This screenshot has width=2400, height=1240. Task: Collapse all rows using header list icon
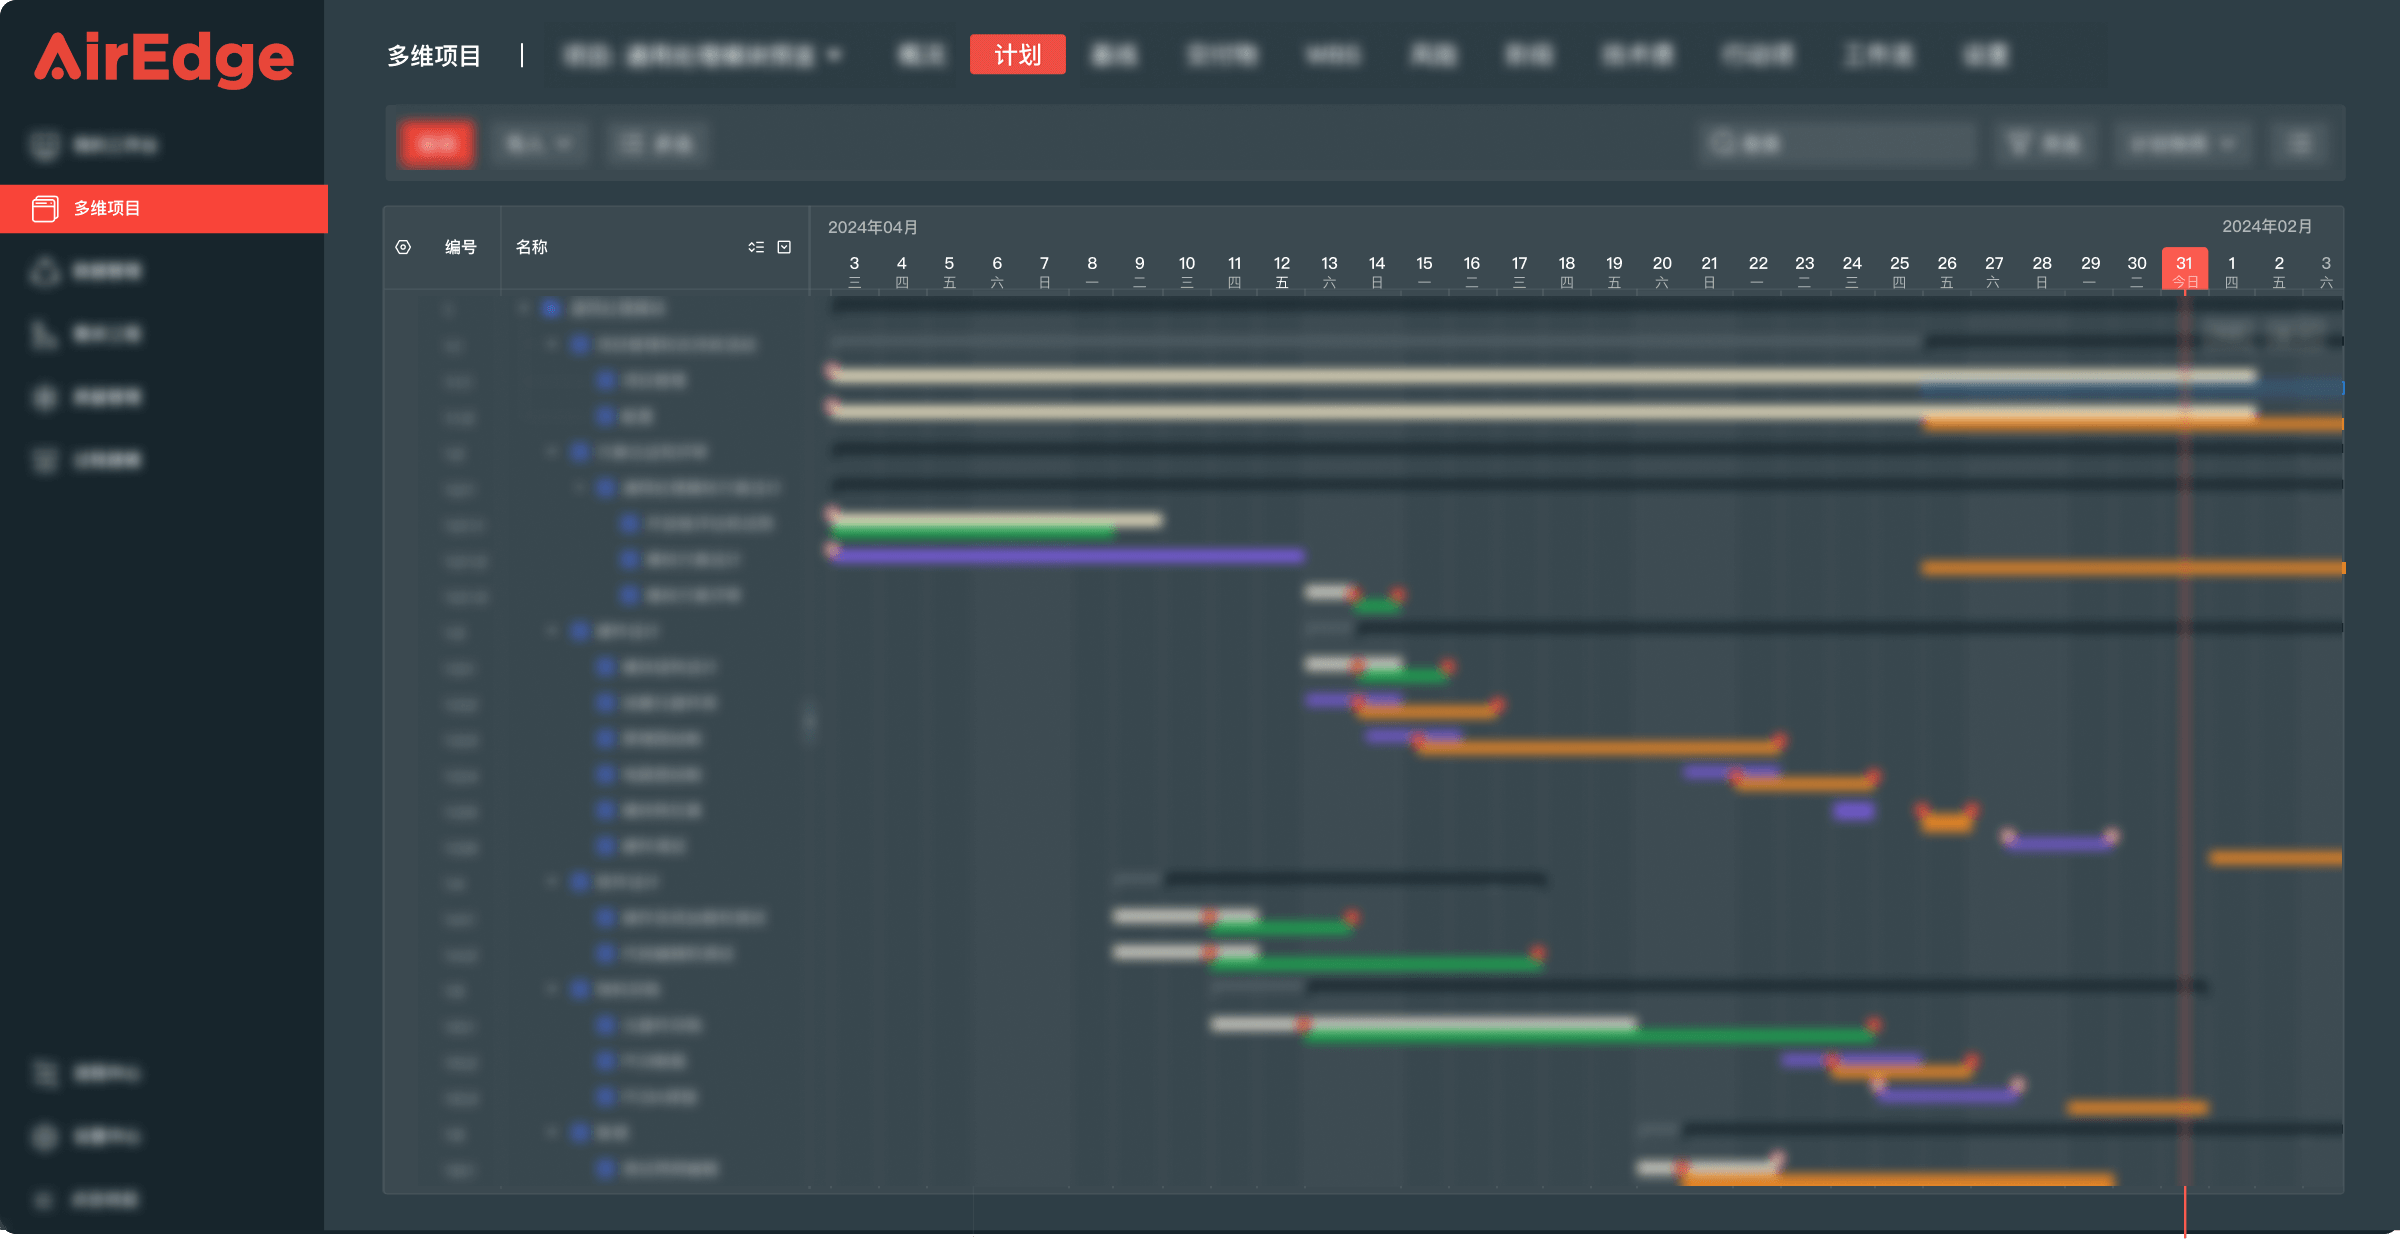(756, 247)
